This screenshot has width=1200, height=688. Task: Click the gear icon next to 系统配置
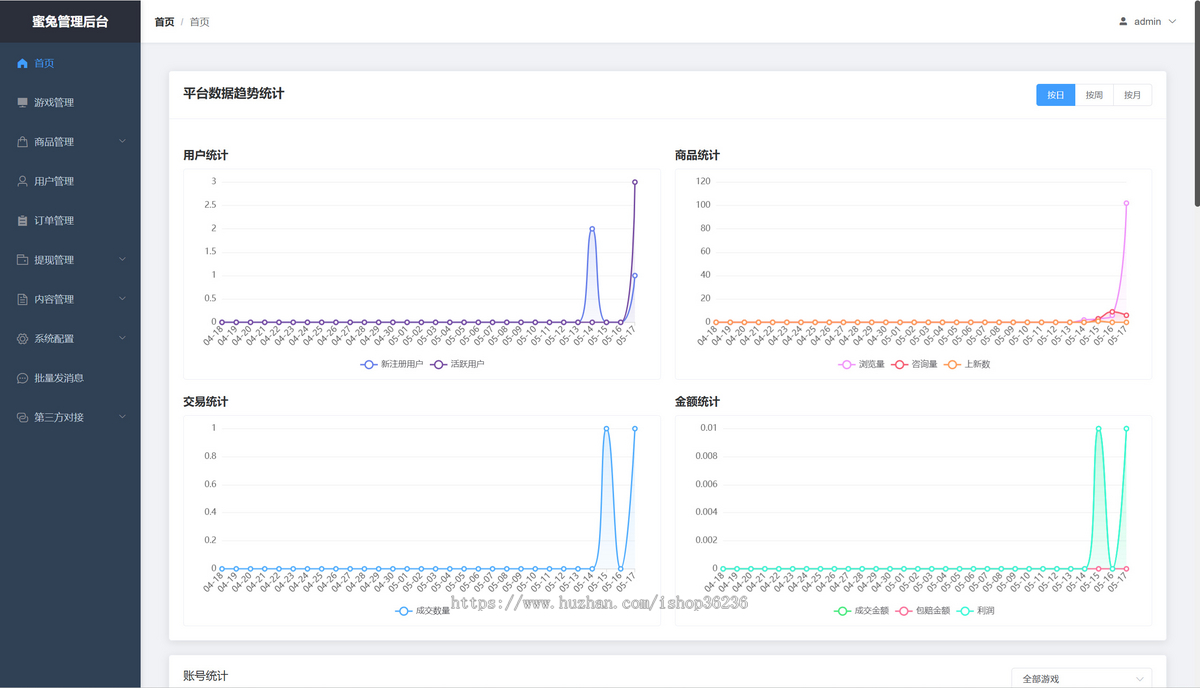(x=23, y=339)
